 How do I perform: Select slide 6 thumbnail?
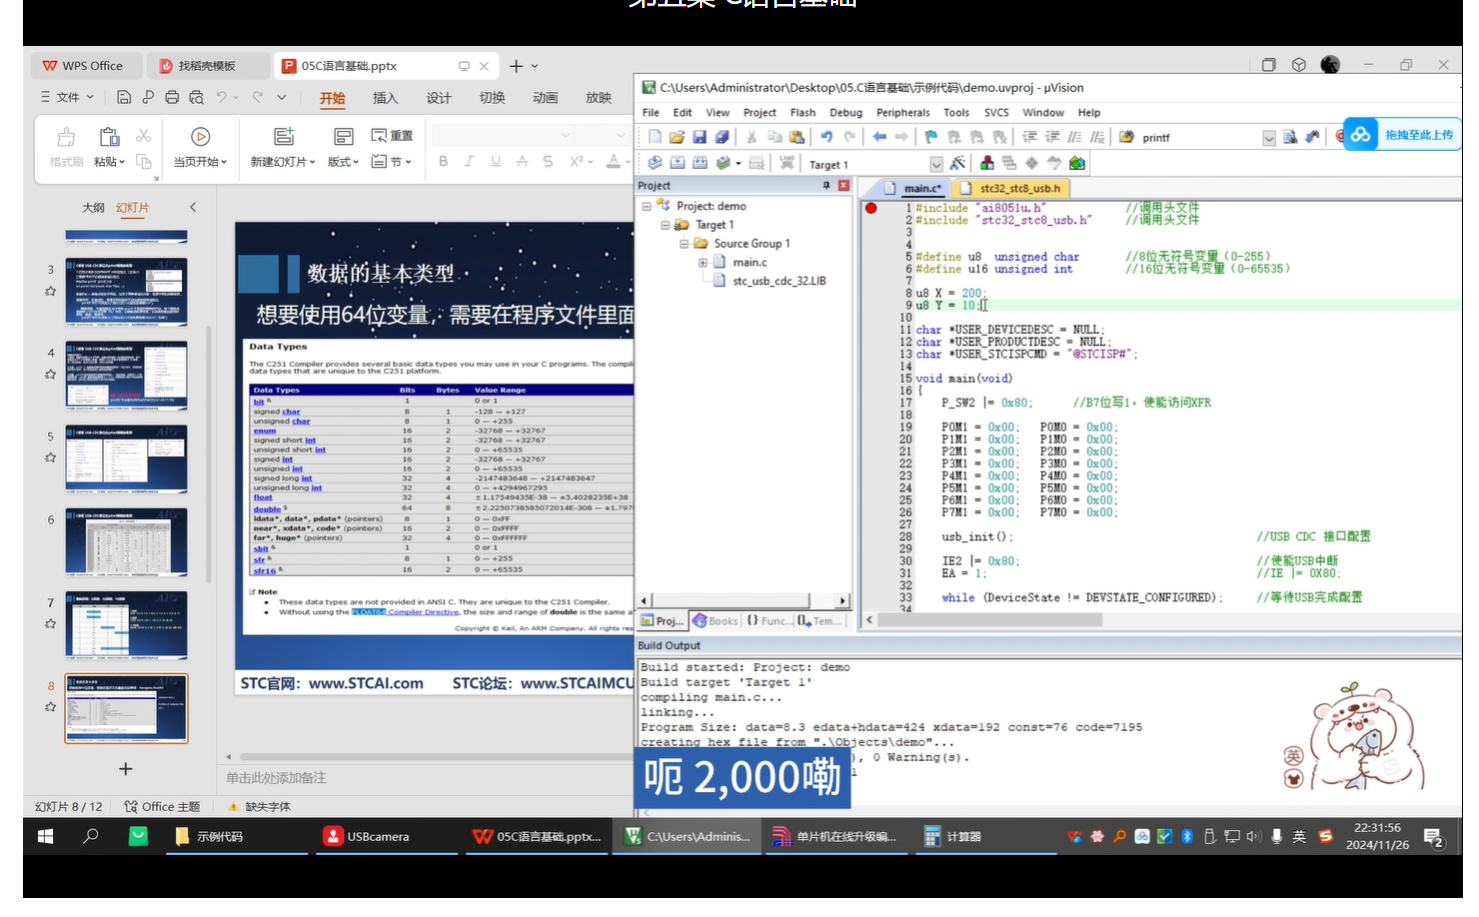(x=126, y=542)
